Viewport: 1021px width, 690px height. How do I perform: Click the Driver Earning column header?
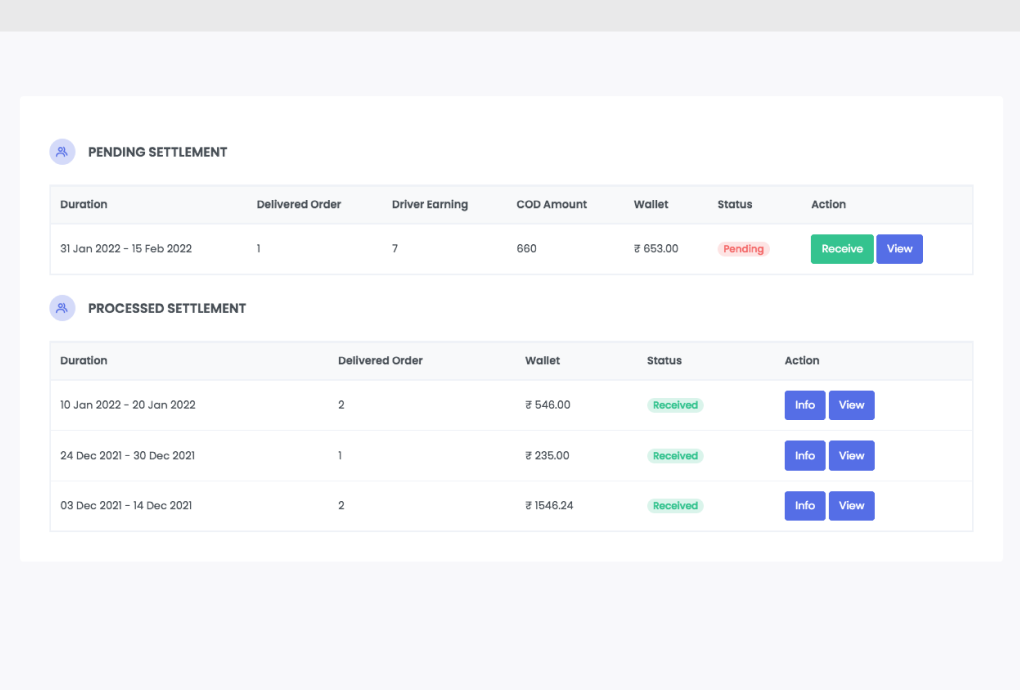[430, 204]
